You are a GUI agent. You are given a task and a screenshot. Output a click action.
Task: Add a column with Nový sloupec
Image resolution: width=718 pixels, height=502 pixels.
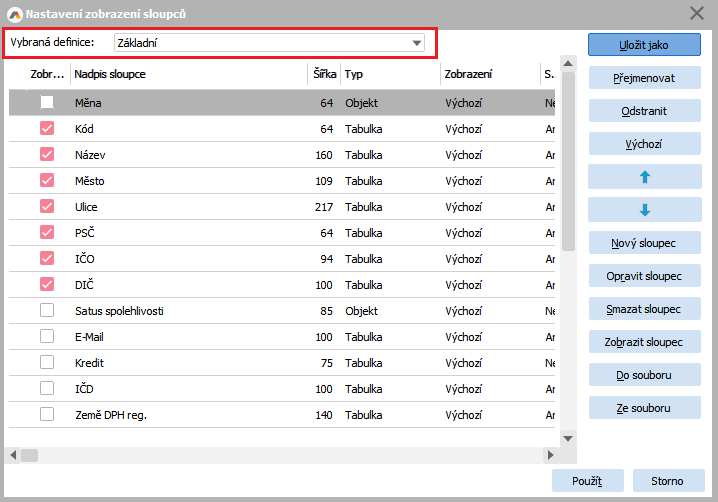click(x=644, y=243)
